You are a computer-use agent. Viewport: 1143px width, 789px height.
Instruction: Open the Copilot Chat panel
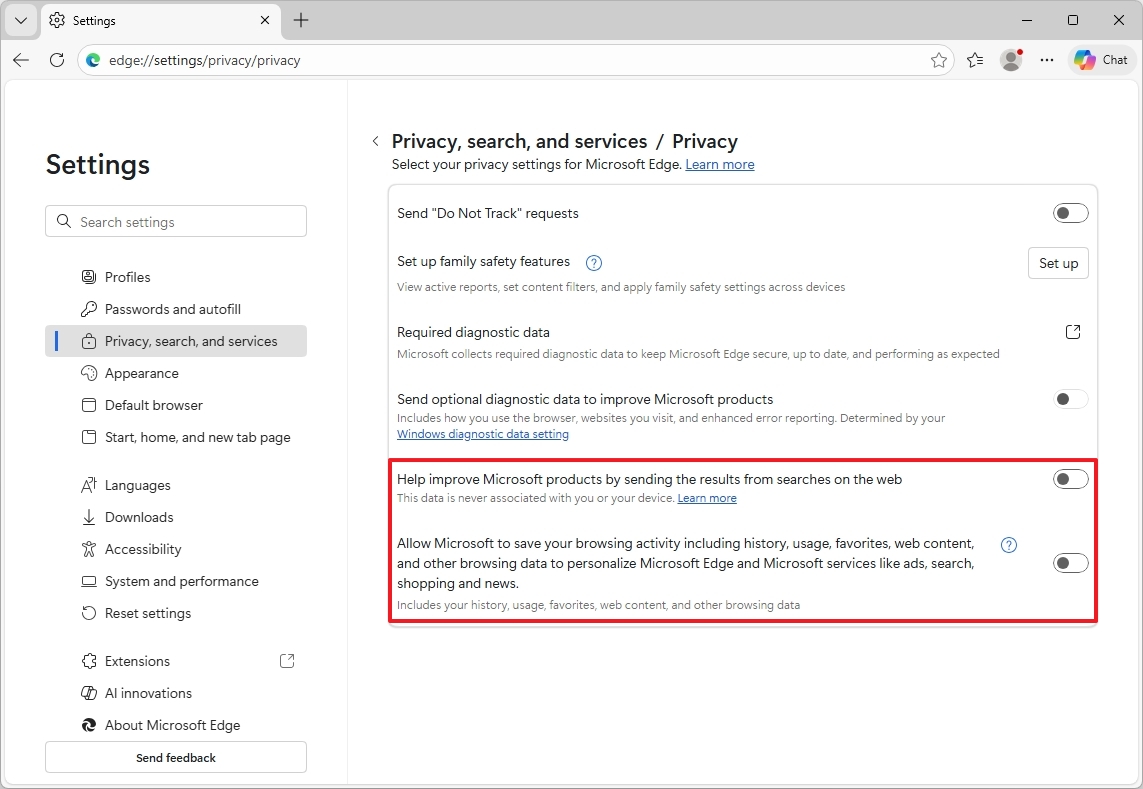point(1100,60)
